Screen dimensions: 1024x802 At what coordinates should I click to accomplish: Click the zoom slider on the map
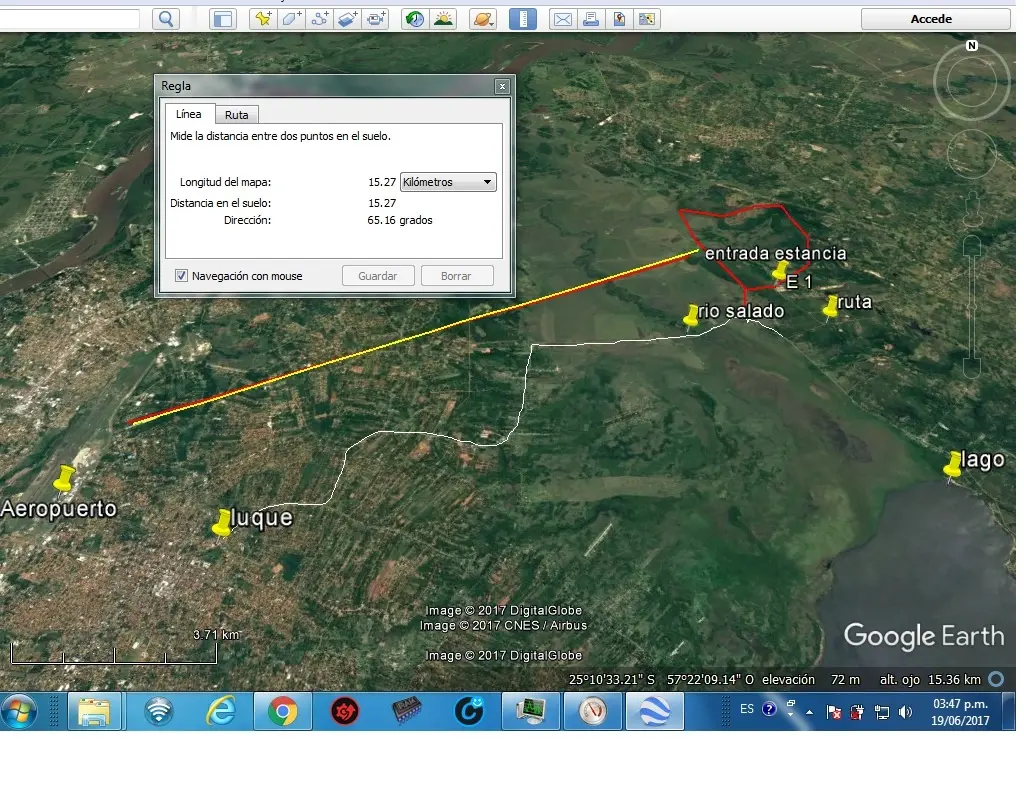click(x=972, y=306)
